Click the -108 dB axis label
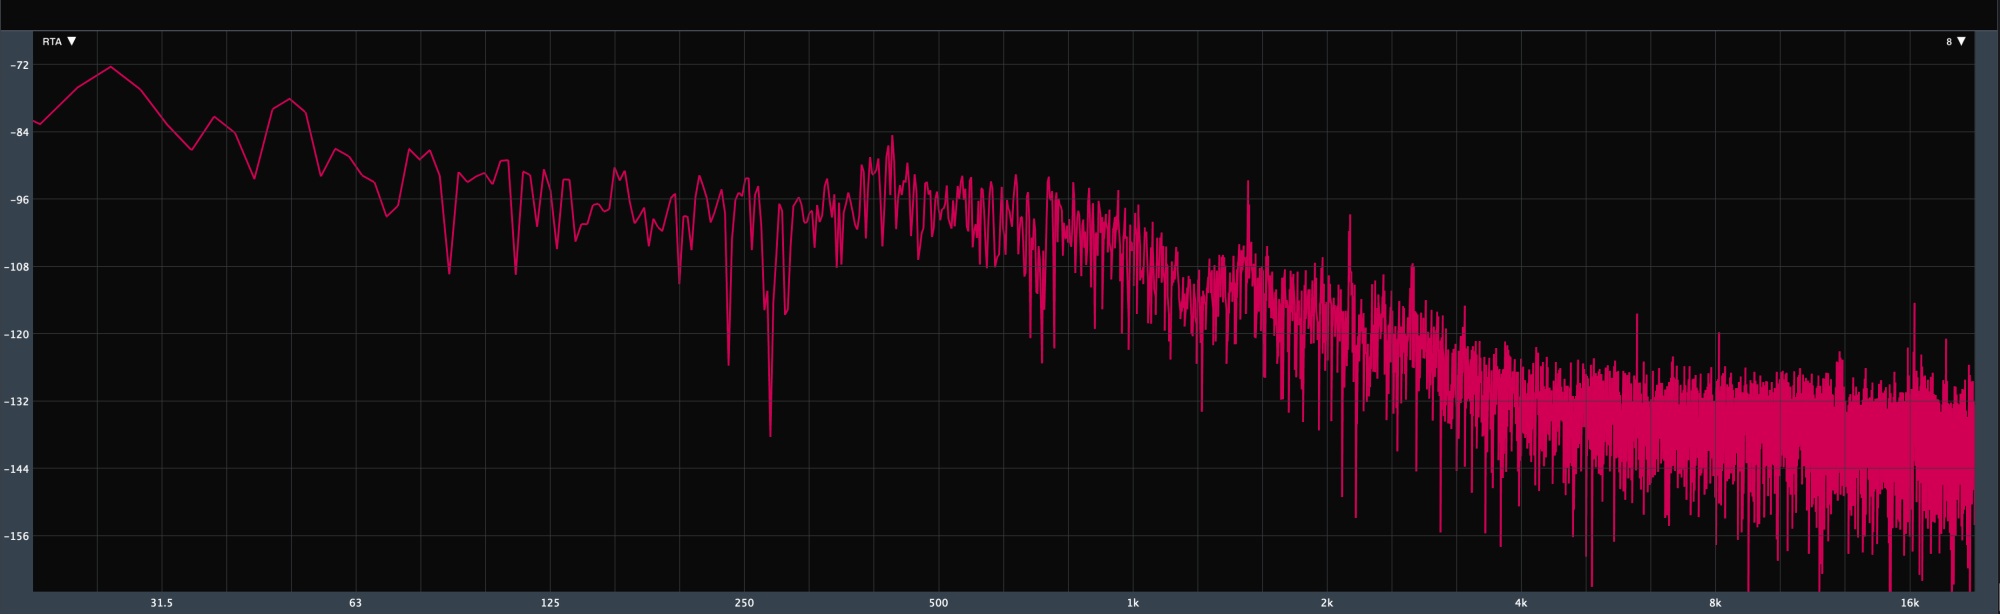This screenshot has height=614, width=2000. click(x=17, y=267)
